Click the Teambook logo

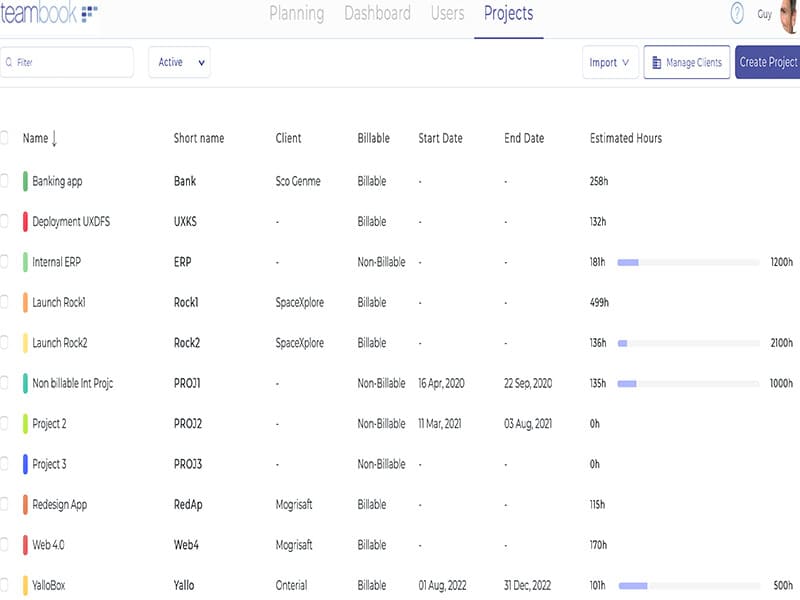point(45,13)
